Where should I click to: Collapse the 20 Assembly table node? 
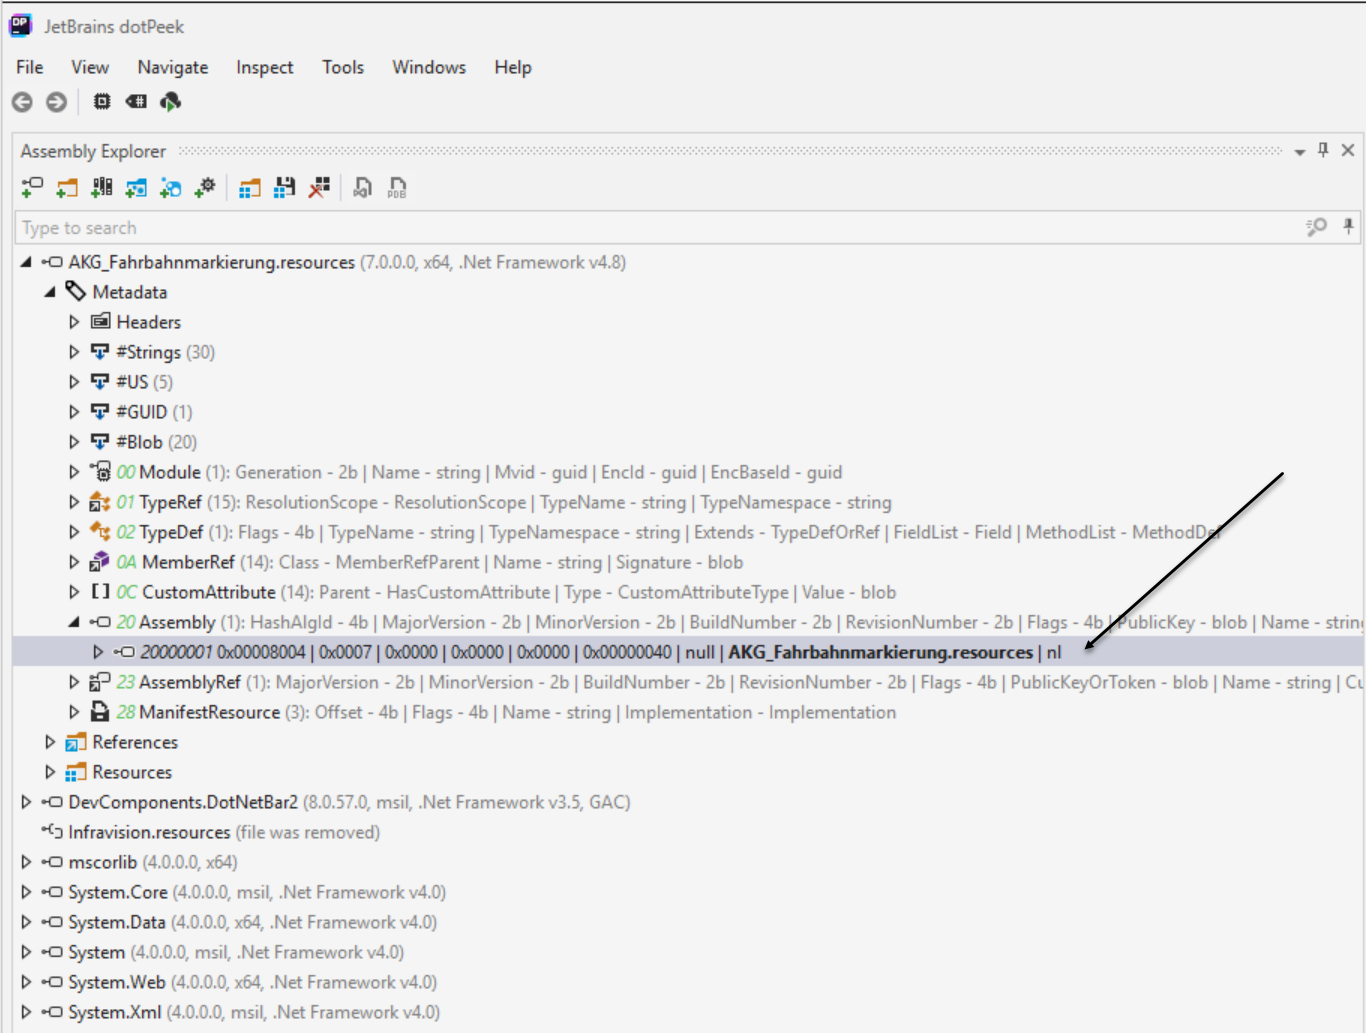coord(74,622)
